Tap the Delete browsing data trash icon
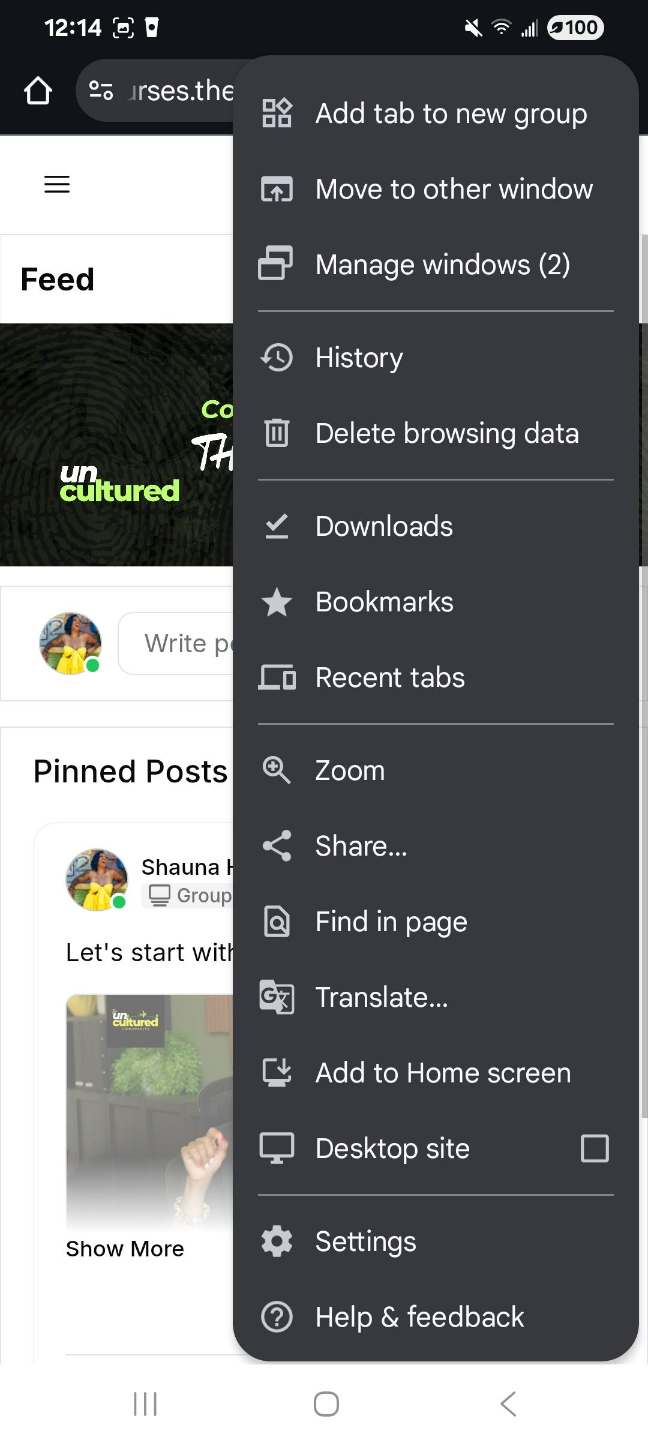 click(x=277, y=433)
